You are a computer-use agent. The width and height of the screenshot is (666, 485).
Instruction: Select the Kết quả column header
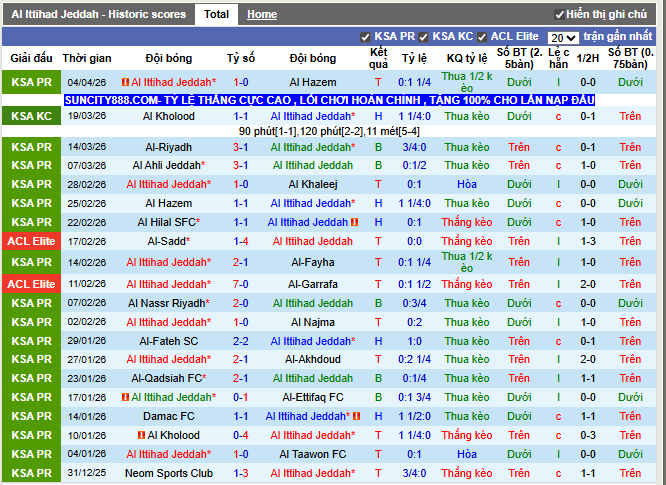click(378, 58)
